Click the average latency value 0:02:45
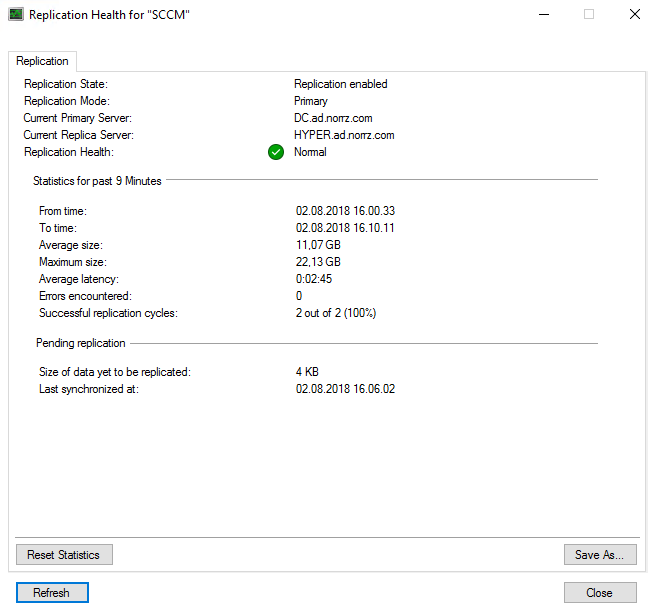Viewport: 657px width, 613px height. point(313,279)
